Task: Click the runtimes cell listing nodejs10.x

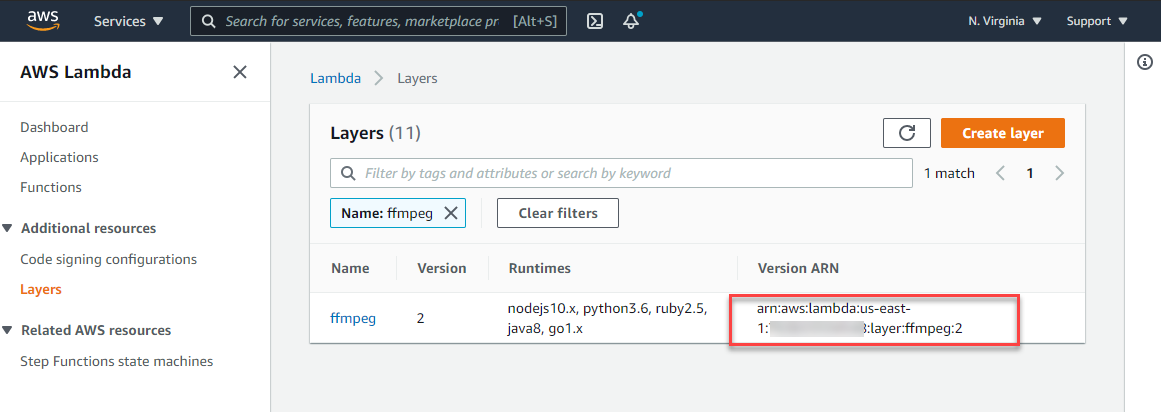Action: click(608, 318)
